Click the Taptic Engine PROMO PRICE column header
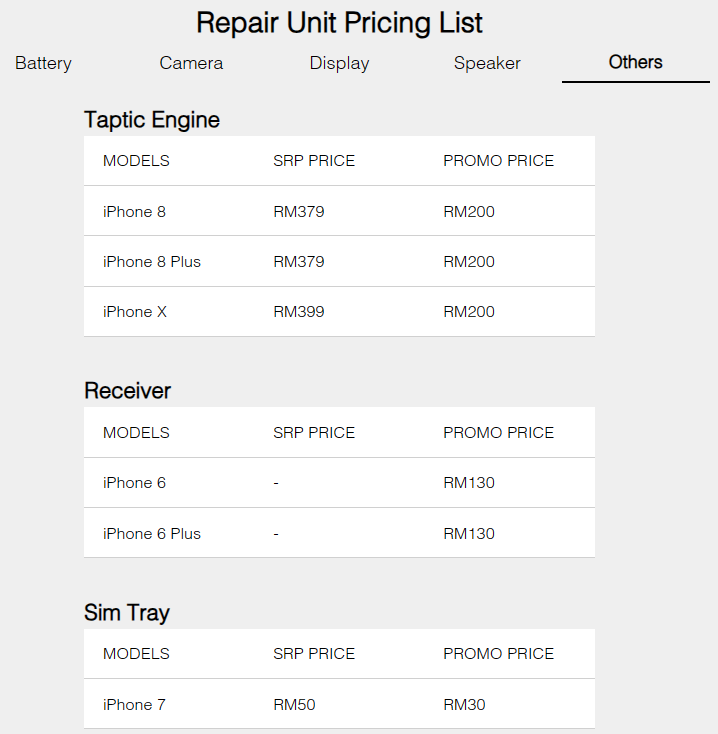The image size is (718, 734). pos(498,161)
